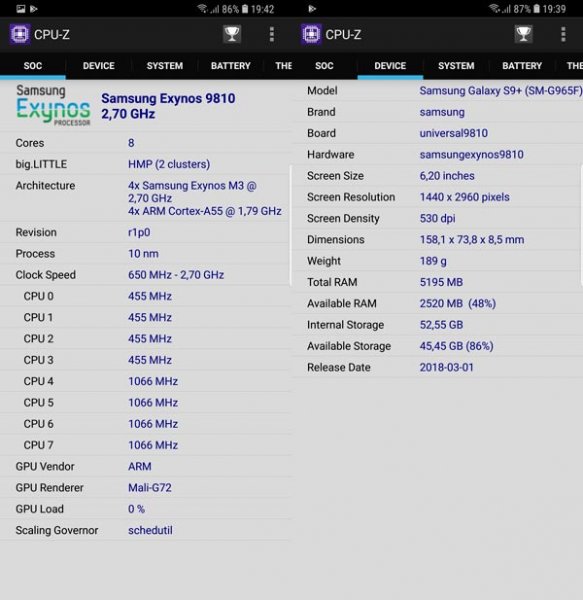Tap the CPU-Z app logo in right screen

coord(311,34)
